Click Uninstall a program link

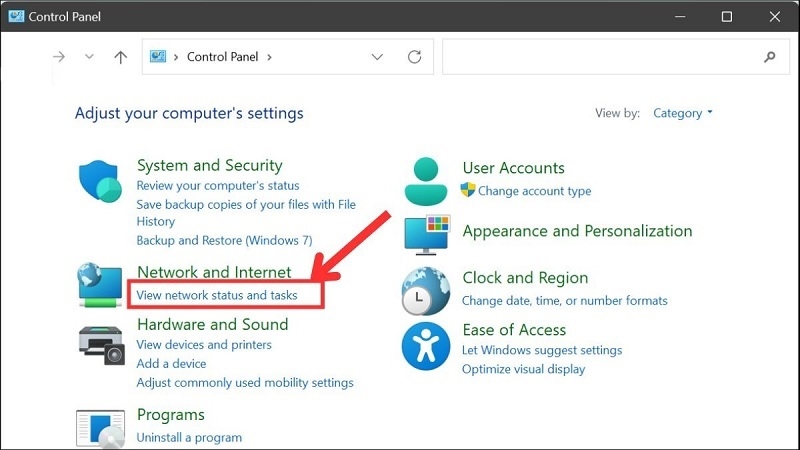(189, 438)
